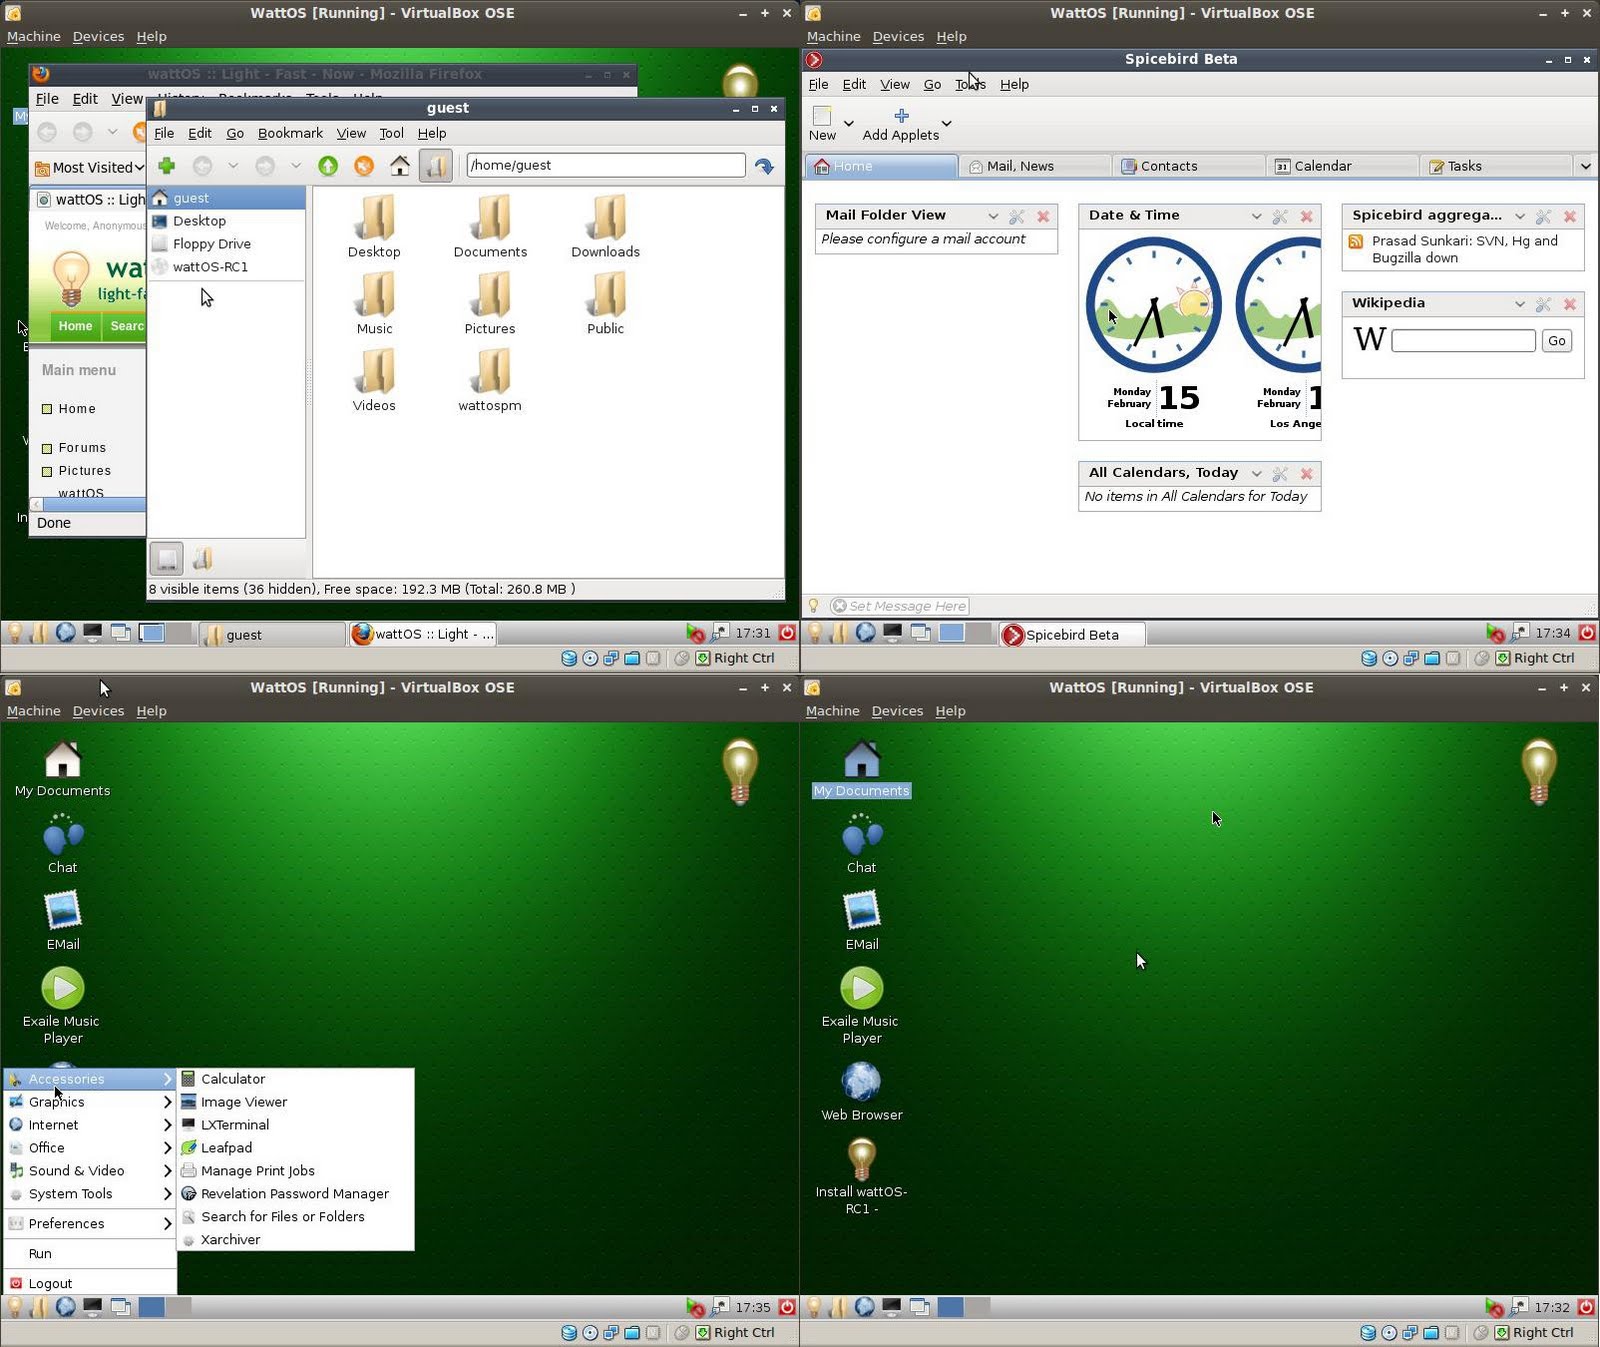
Task: Collapse the Mail Folder View applet chevron
Action: click(993, 216)
